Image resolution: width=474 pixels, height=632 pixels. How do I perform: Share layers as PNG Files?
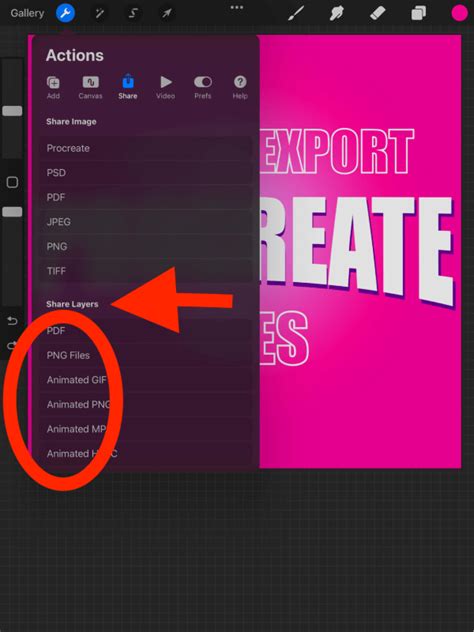pyautogui.click(x=146, y=356)
